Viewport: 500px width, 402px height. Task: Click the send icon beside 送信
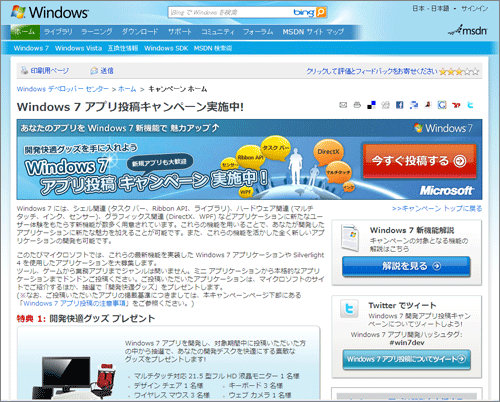(x=94, y=71)
